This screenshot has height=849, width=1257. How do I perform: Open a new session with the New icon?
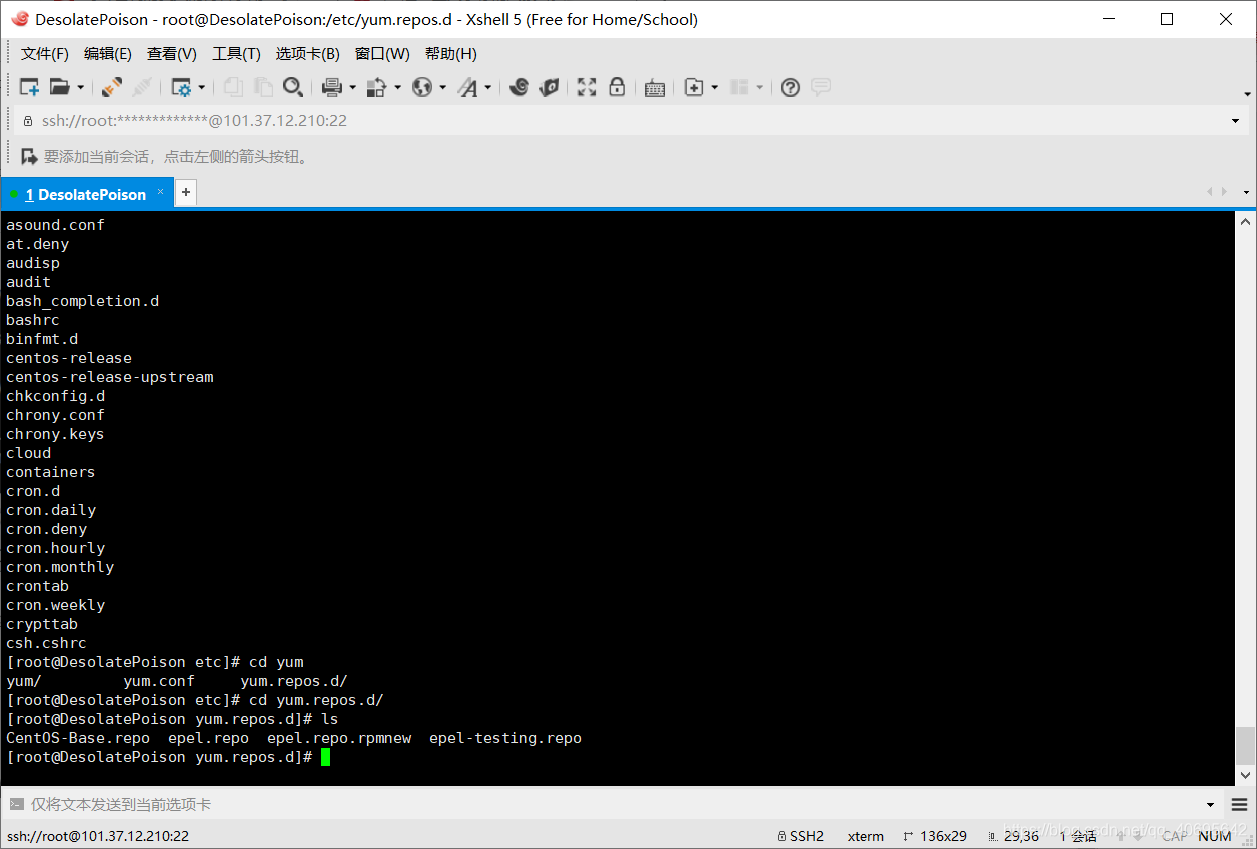[x=28, y=87]
